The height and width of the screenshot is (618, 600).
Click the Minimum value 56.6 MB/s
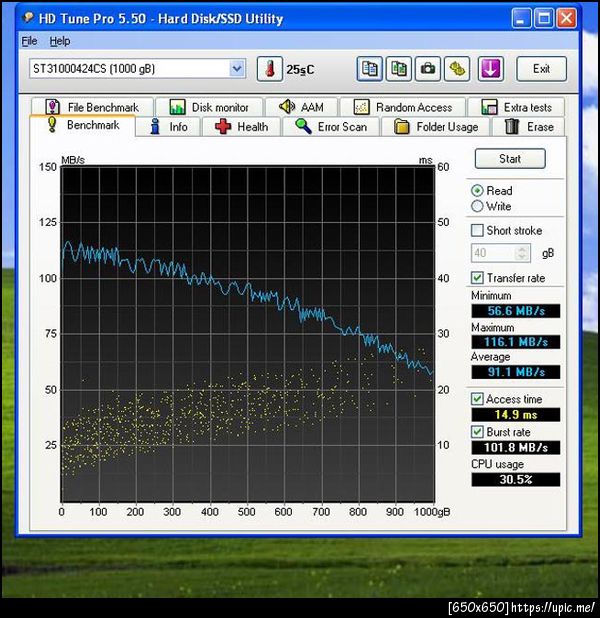click(x=516, y=311)
